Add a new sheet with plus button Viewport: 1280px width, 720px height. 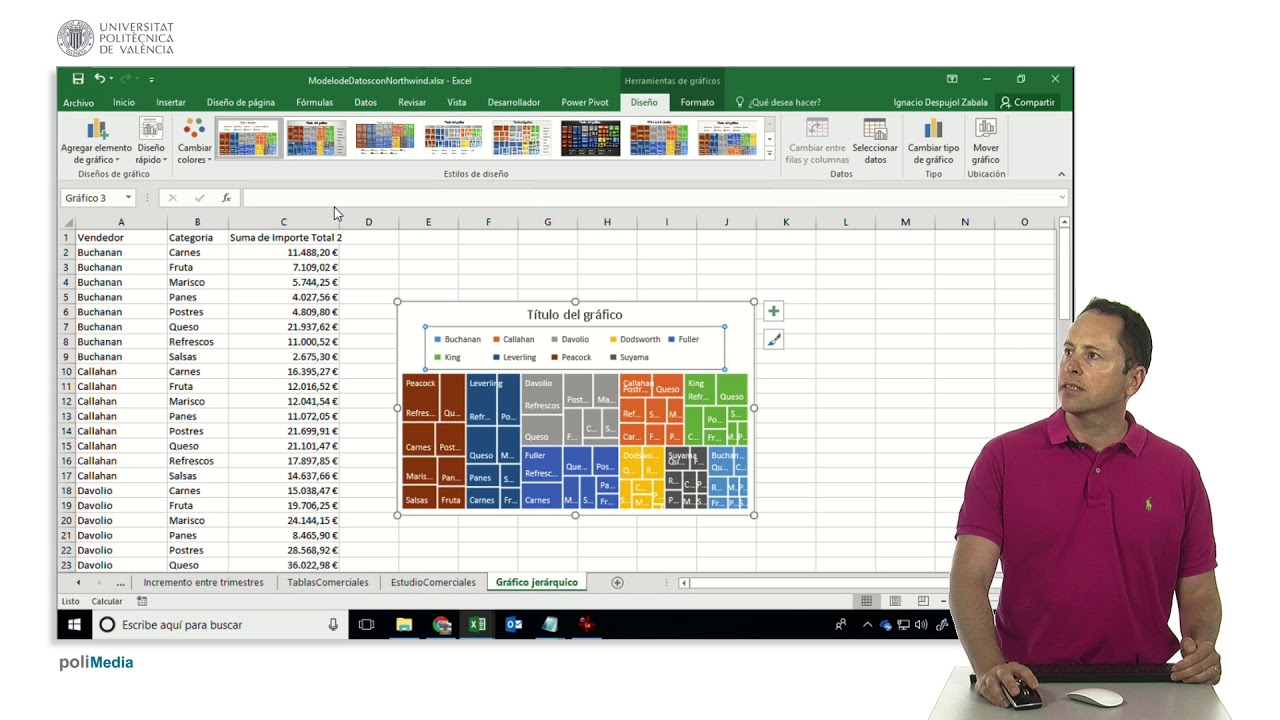(x=617, y=583)
